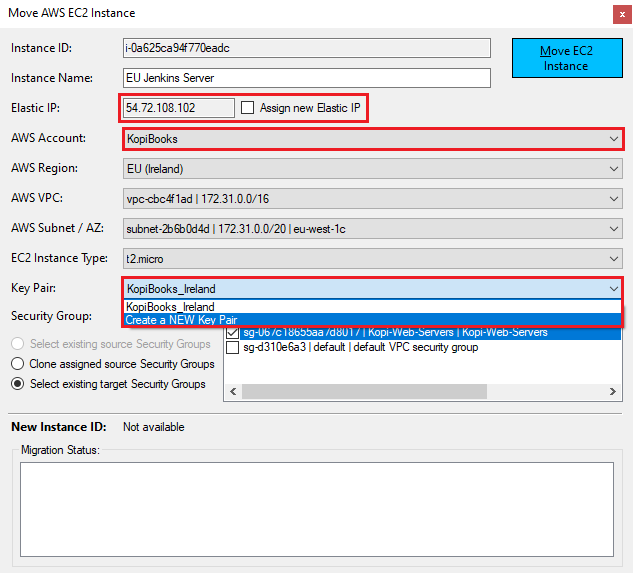
Task: Click the Elastic IP address field
Action: coord(178,108)
